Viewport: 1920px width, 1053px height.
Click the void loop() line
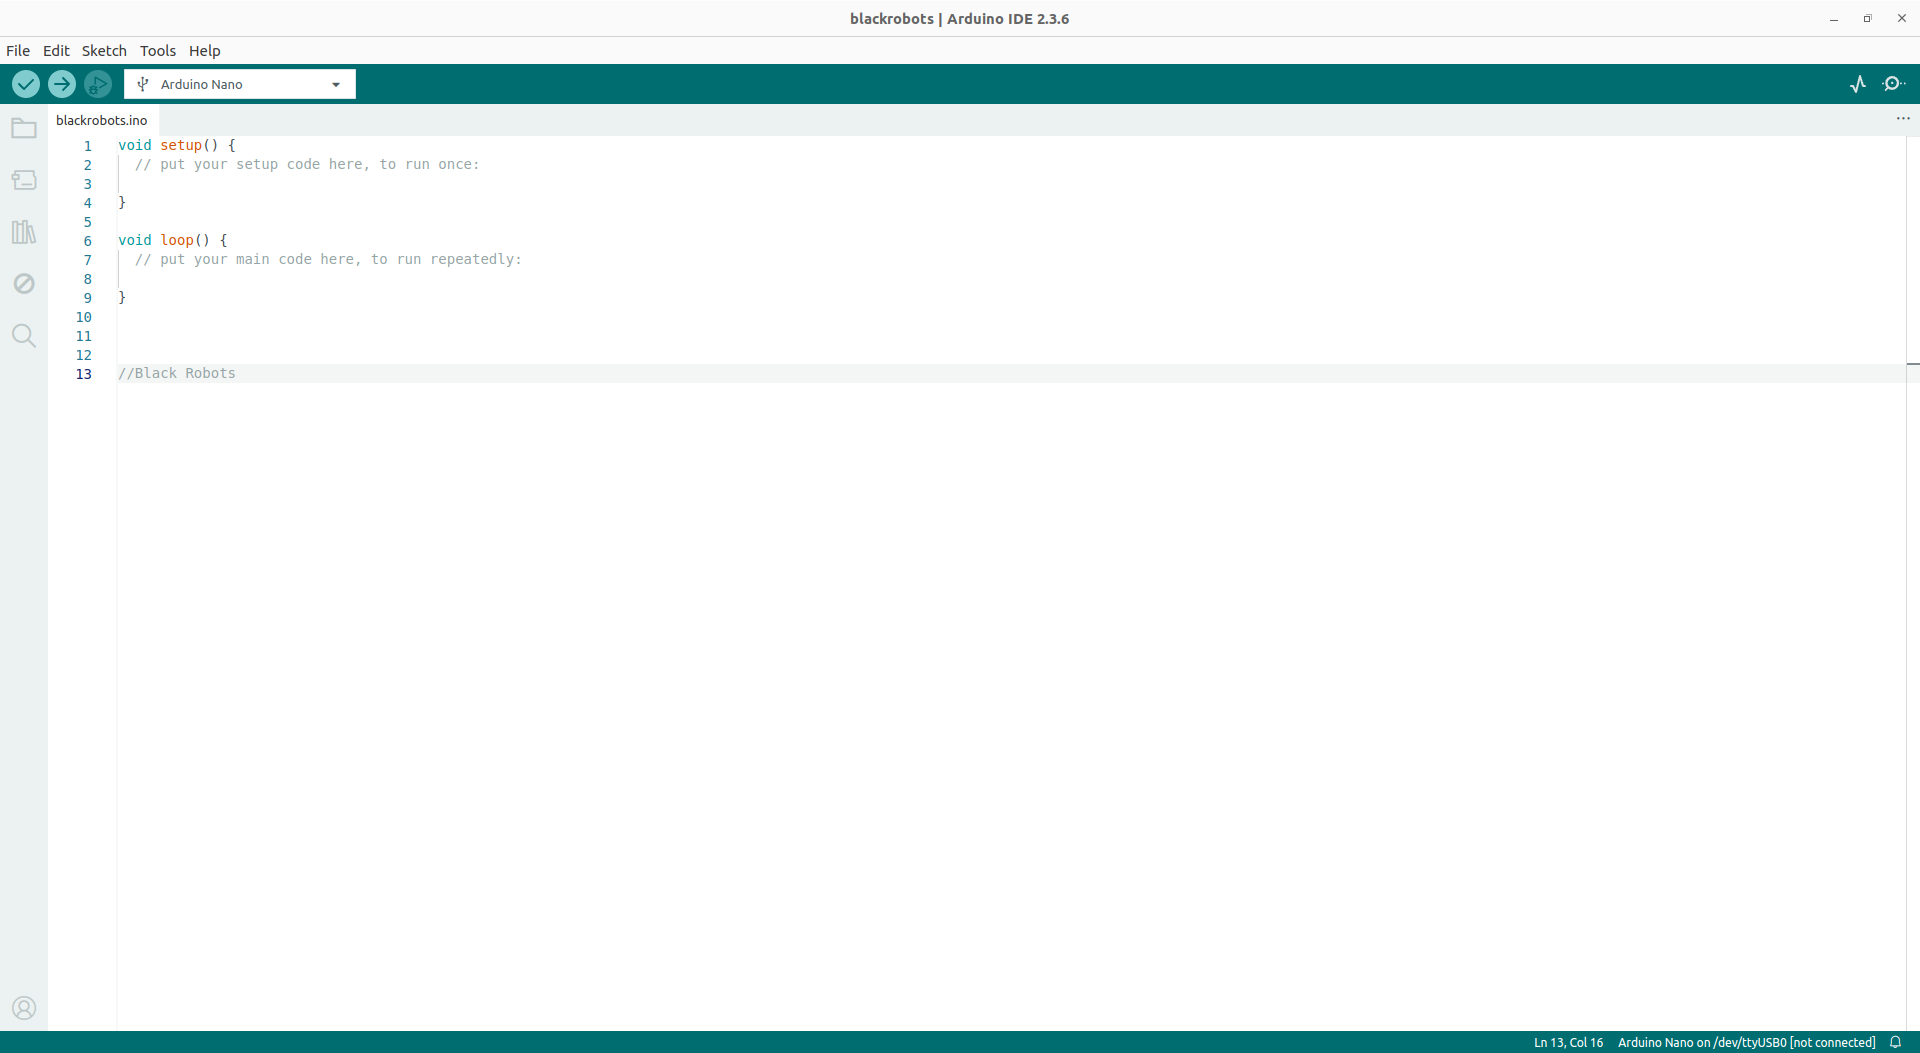click(173, 240)
